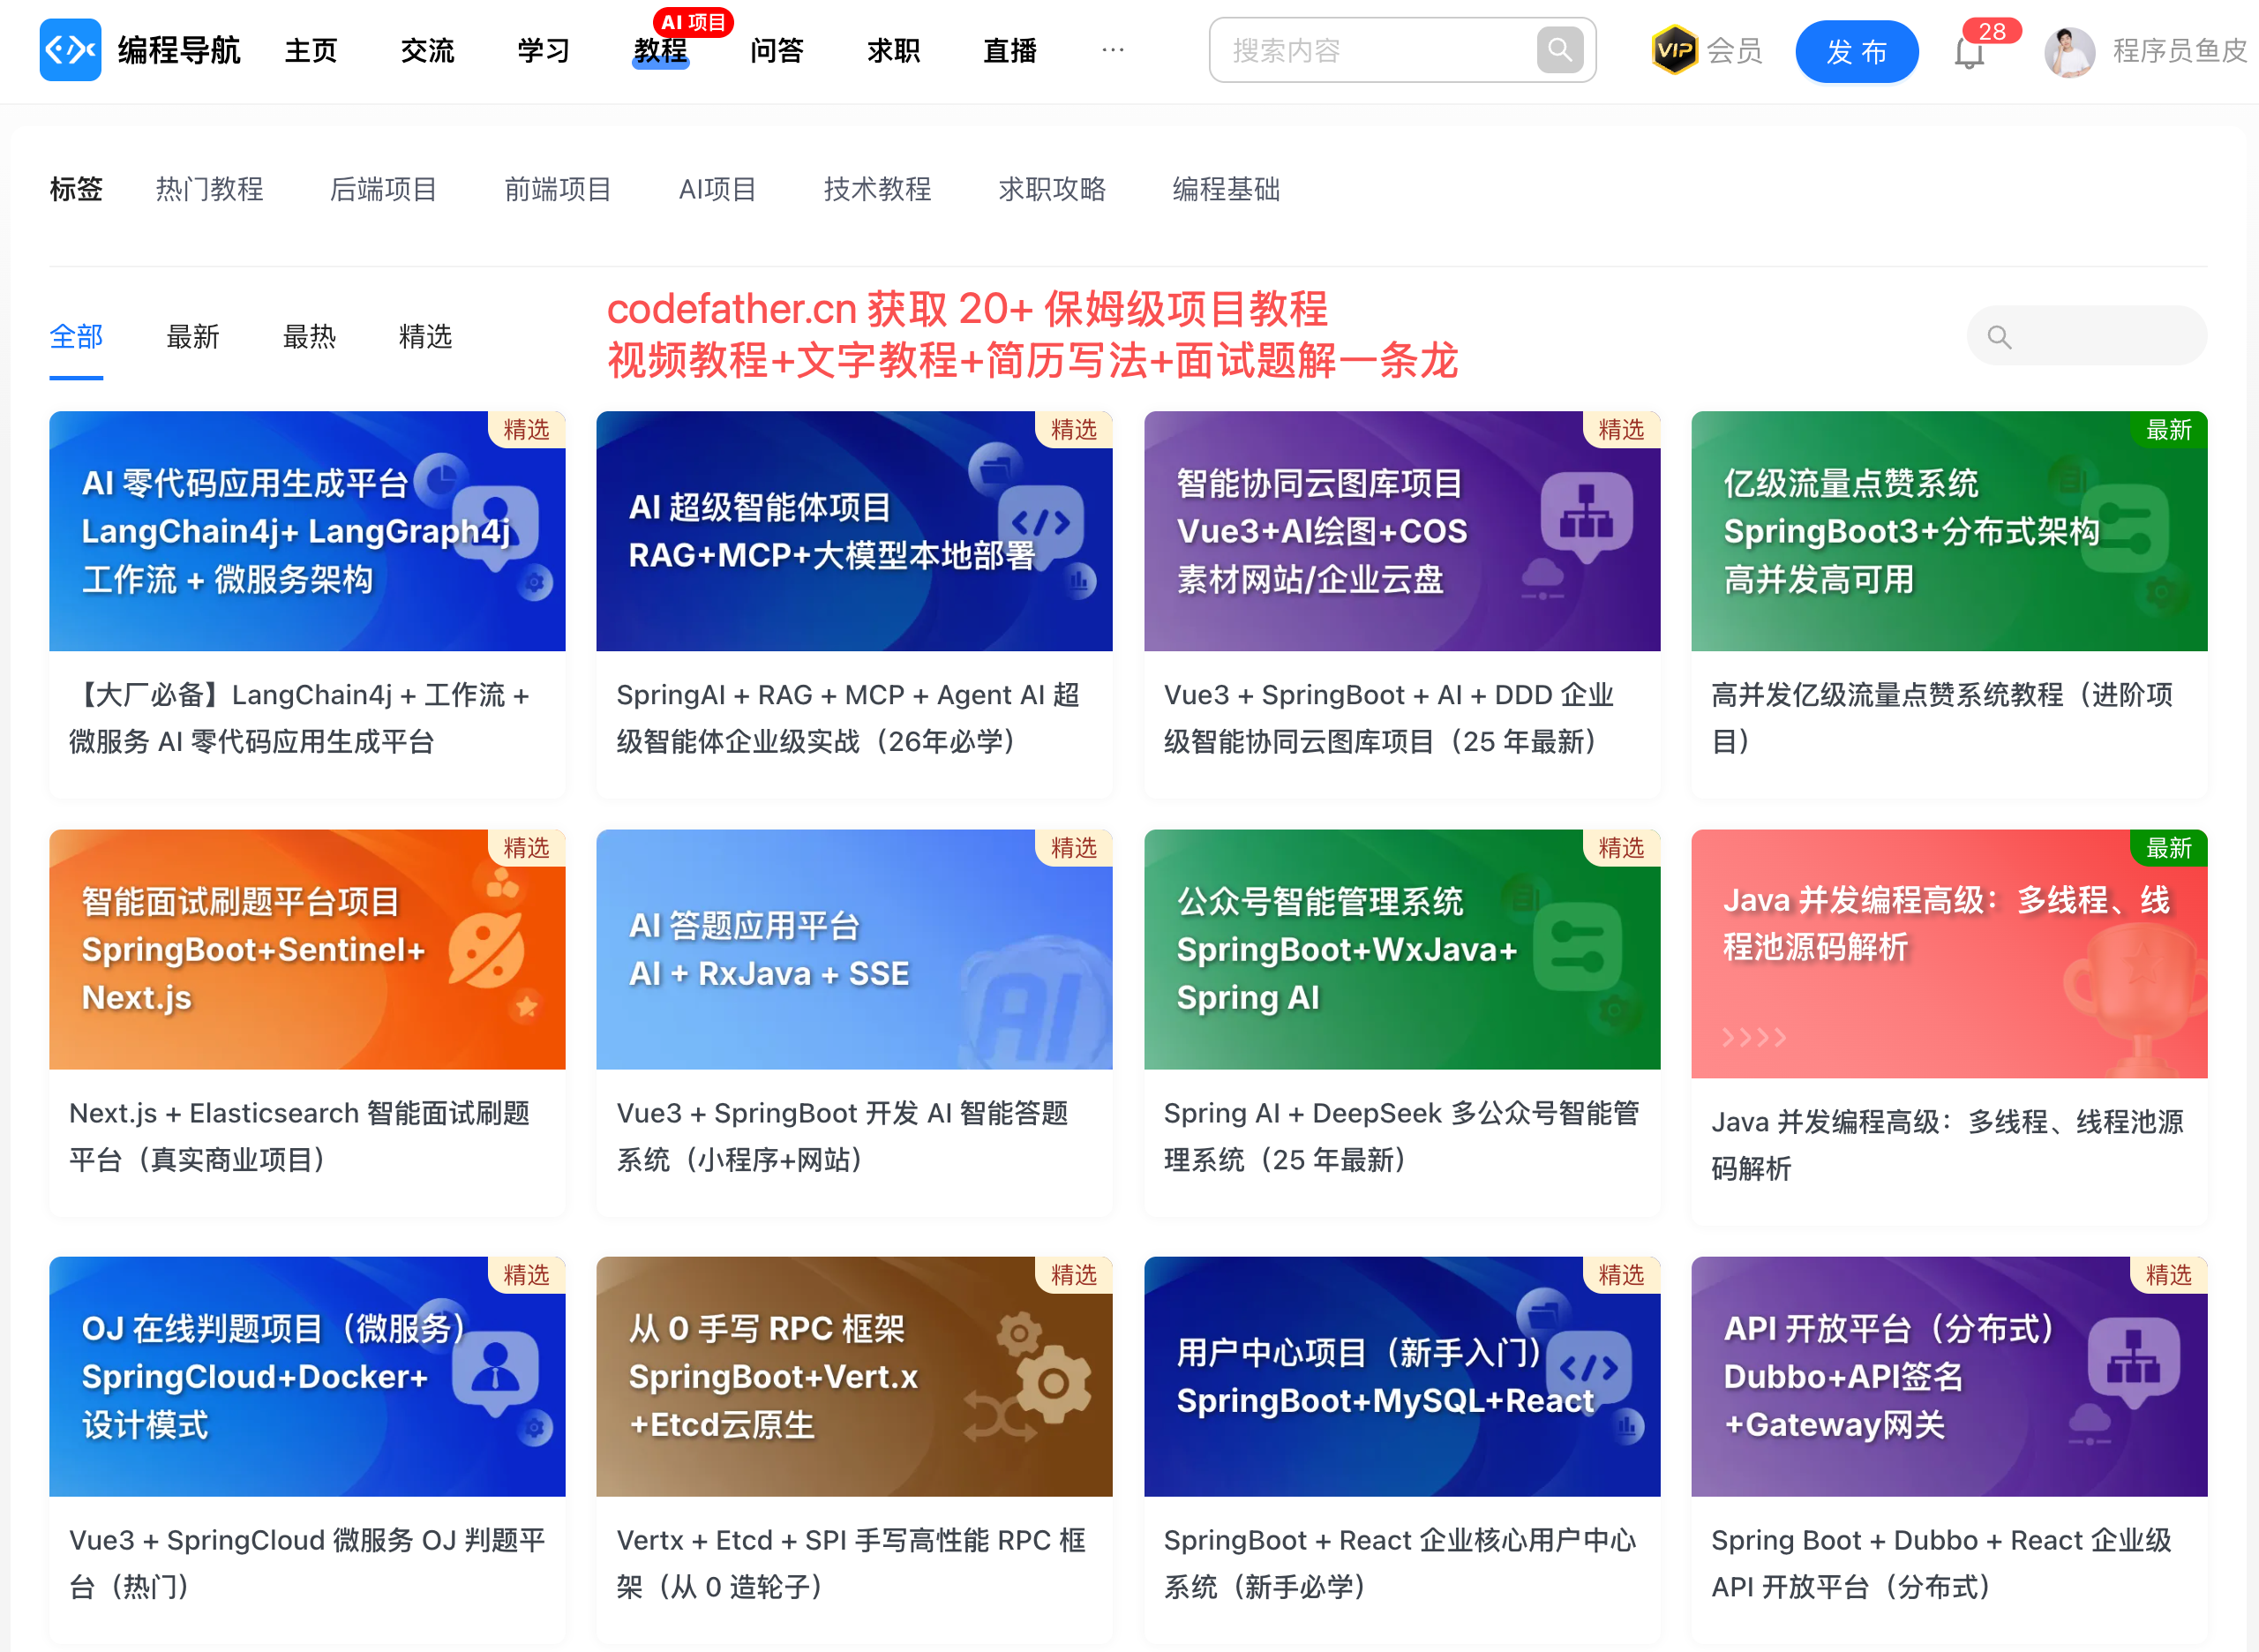
Task: Open the AI 超级智能体项目 course thumbnail
Action: click(853, 531)
